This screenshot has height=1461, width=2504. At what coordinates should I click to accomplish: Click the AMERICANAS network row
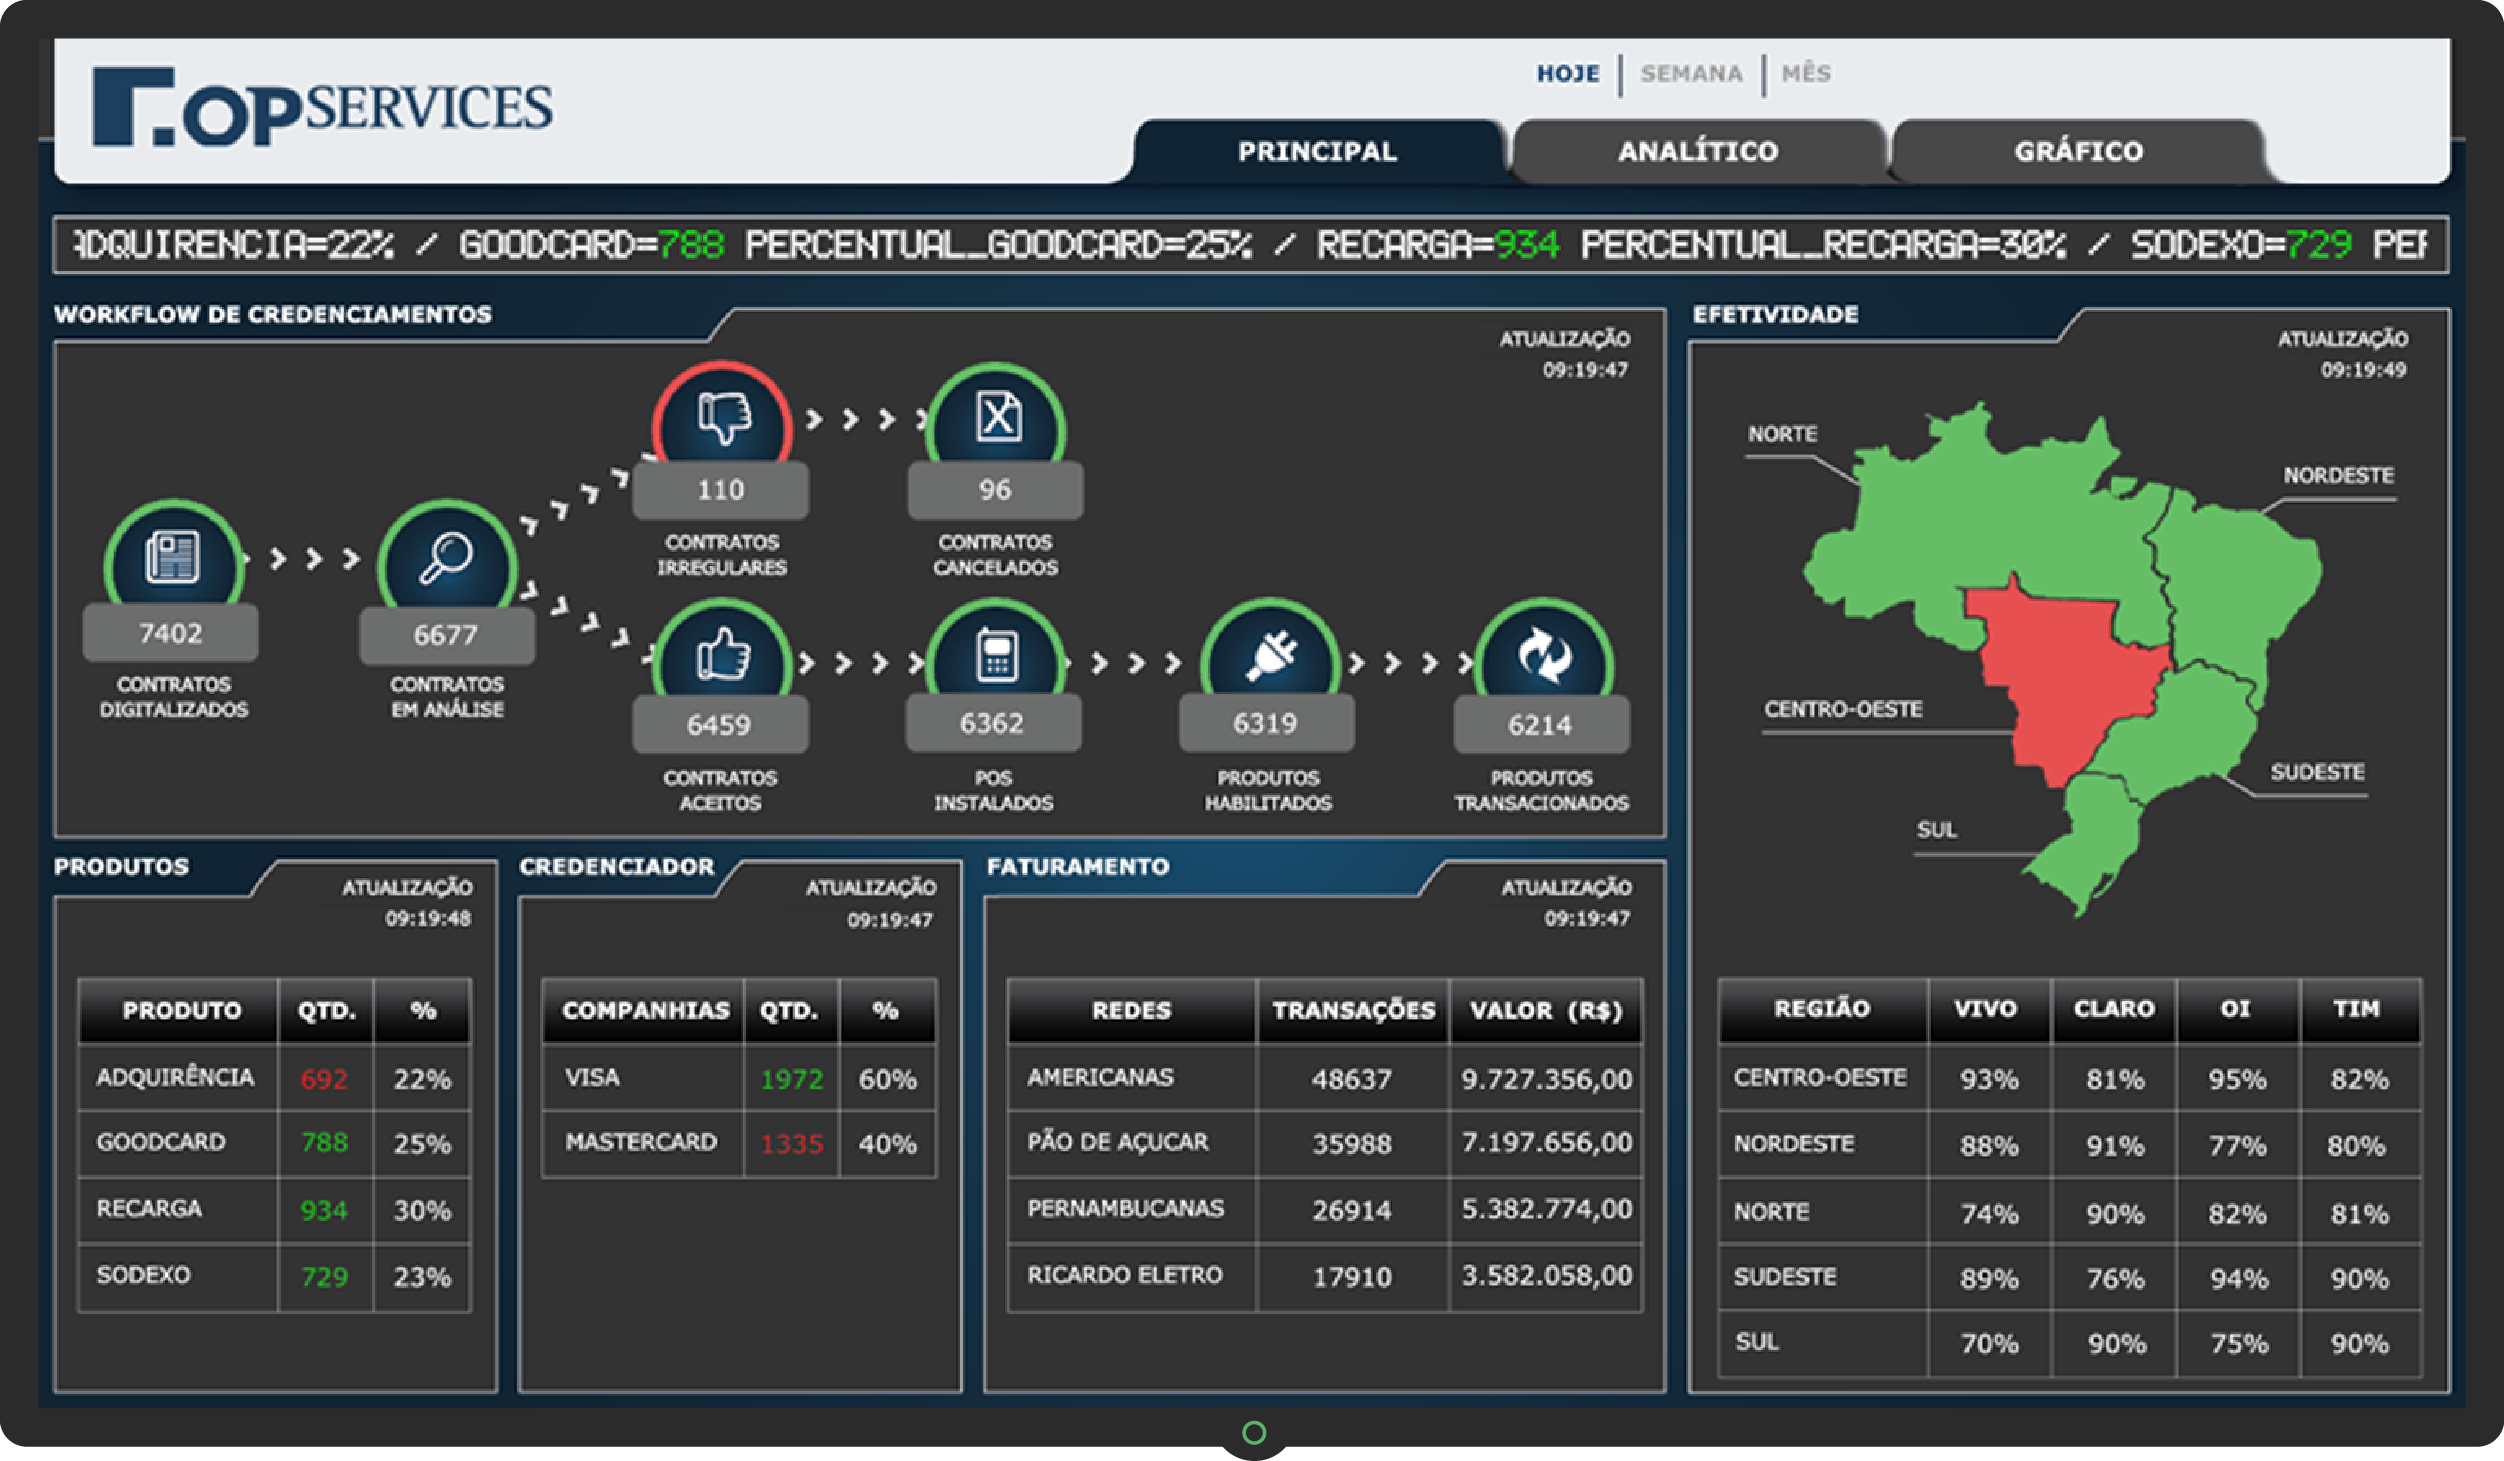[1325, 1078]
